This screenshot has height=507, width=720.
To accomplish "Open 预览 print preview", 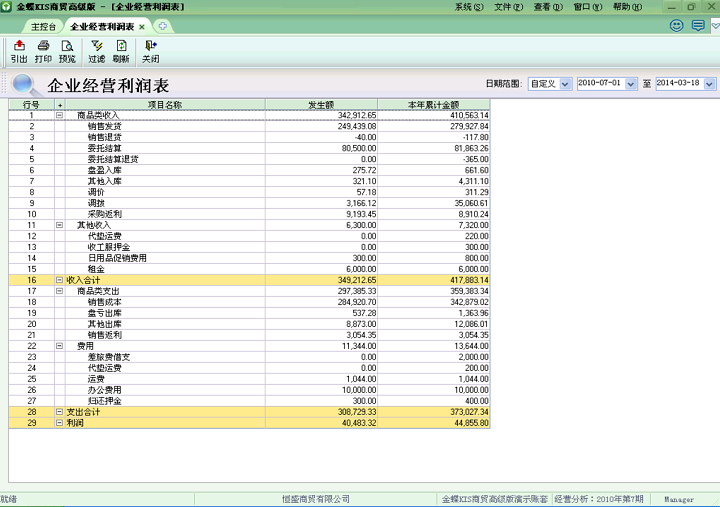I will (x=67, y=51).
